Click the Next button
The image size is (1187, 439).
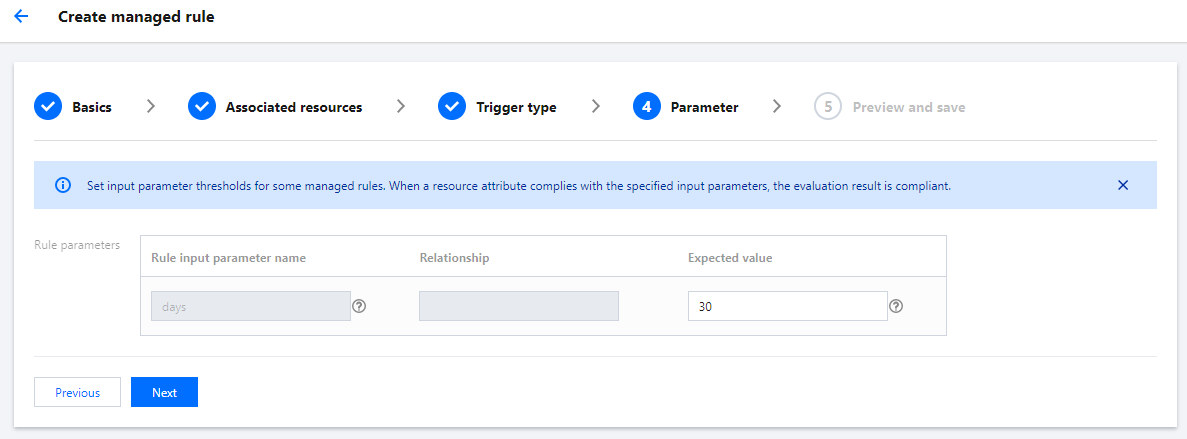[x=164, y=392]
